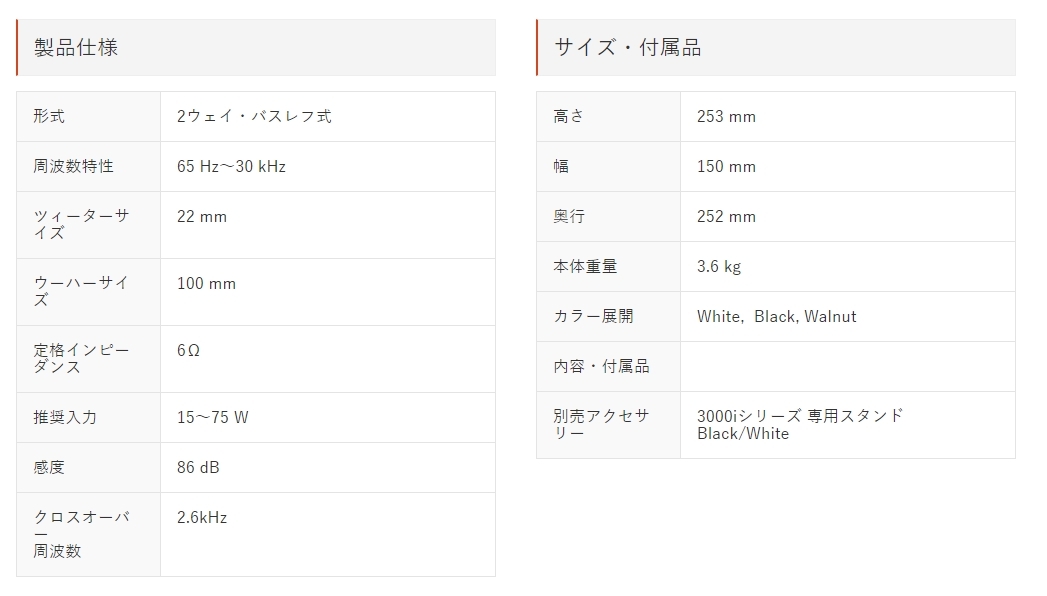Image resolution: width=1047 pixels, height=596 pixels.
Task: Select the 15～75 W recommended input value
Action: point(212,417)
